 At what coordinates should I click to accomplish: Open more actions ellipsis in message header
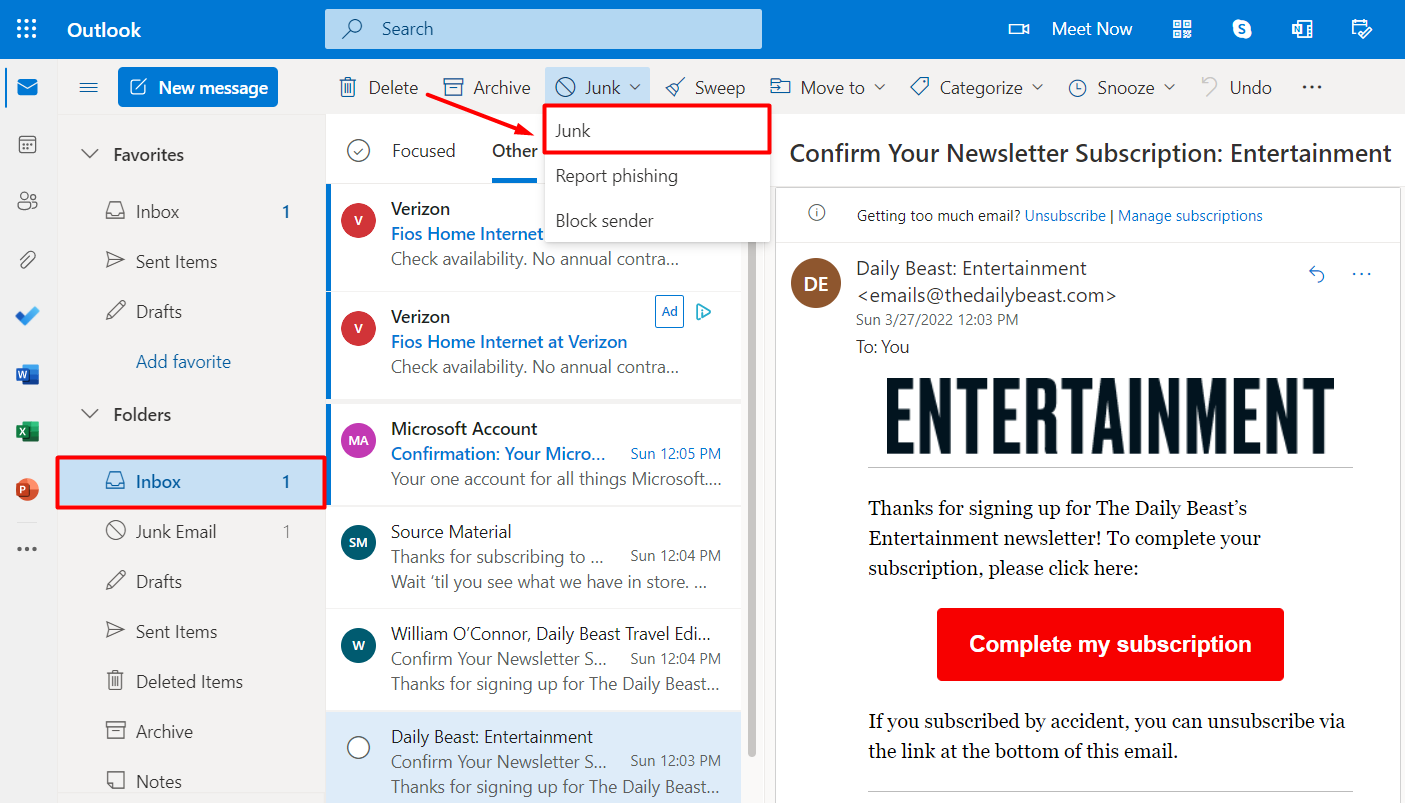pos(1361,274)
